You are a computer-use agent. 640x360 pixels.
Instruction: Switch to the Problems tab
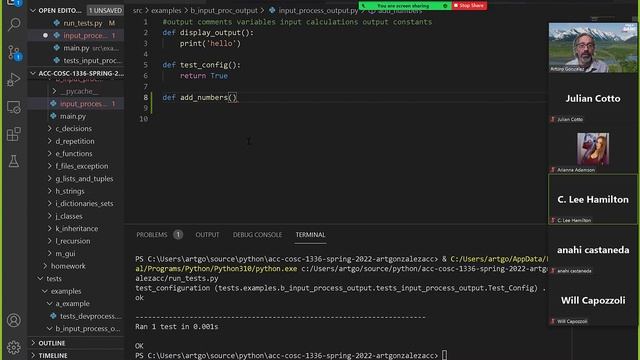coord(152,235)
